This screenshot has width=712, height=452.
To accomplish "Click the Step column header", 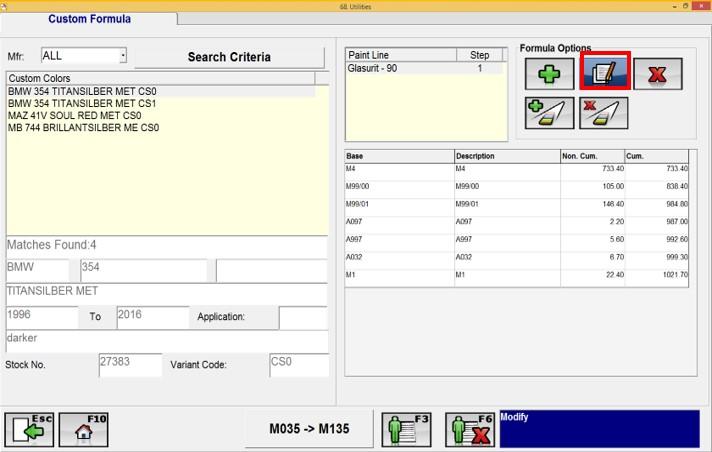I will click(480, 55).
